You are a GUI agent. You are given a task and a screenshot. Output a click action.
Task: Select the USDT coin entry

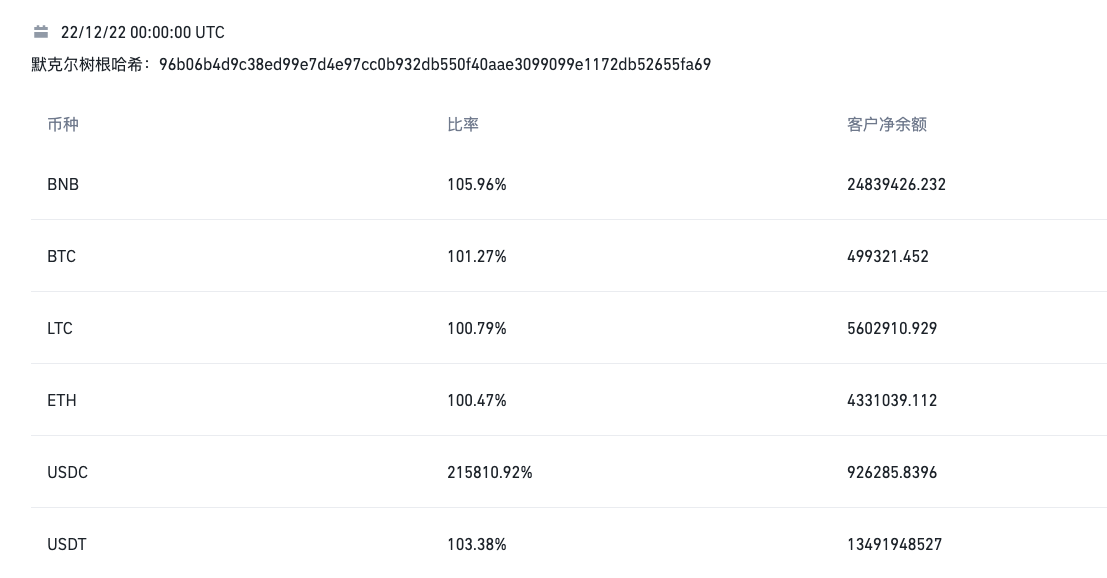click(67, 545)
